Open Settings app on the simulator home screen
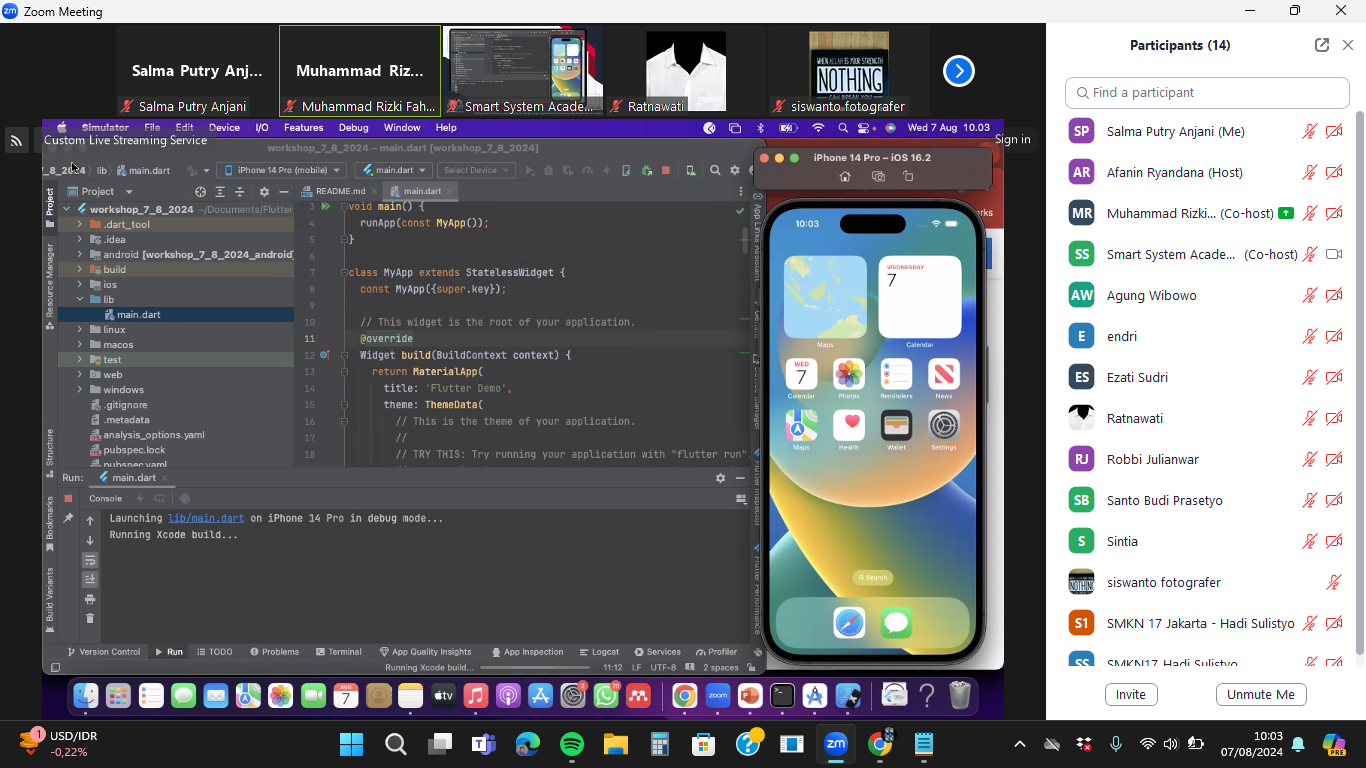Screen dimensions: 1366x768 [x=944, y=425]
